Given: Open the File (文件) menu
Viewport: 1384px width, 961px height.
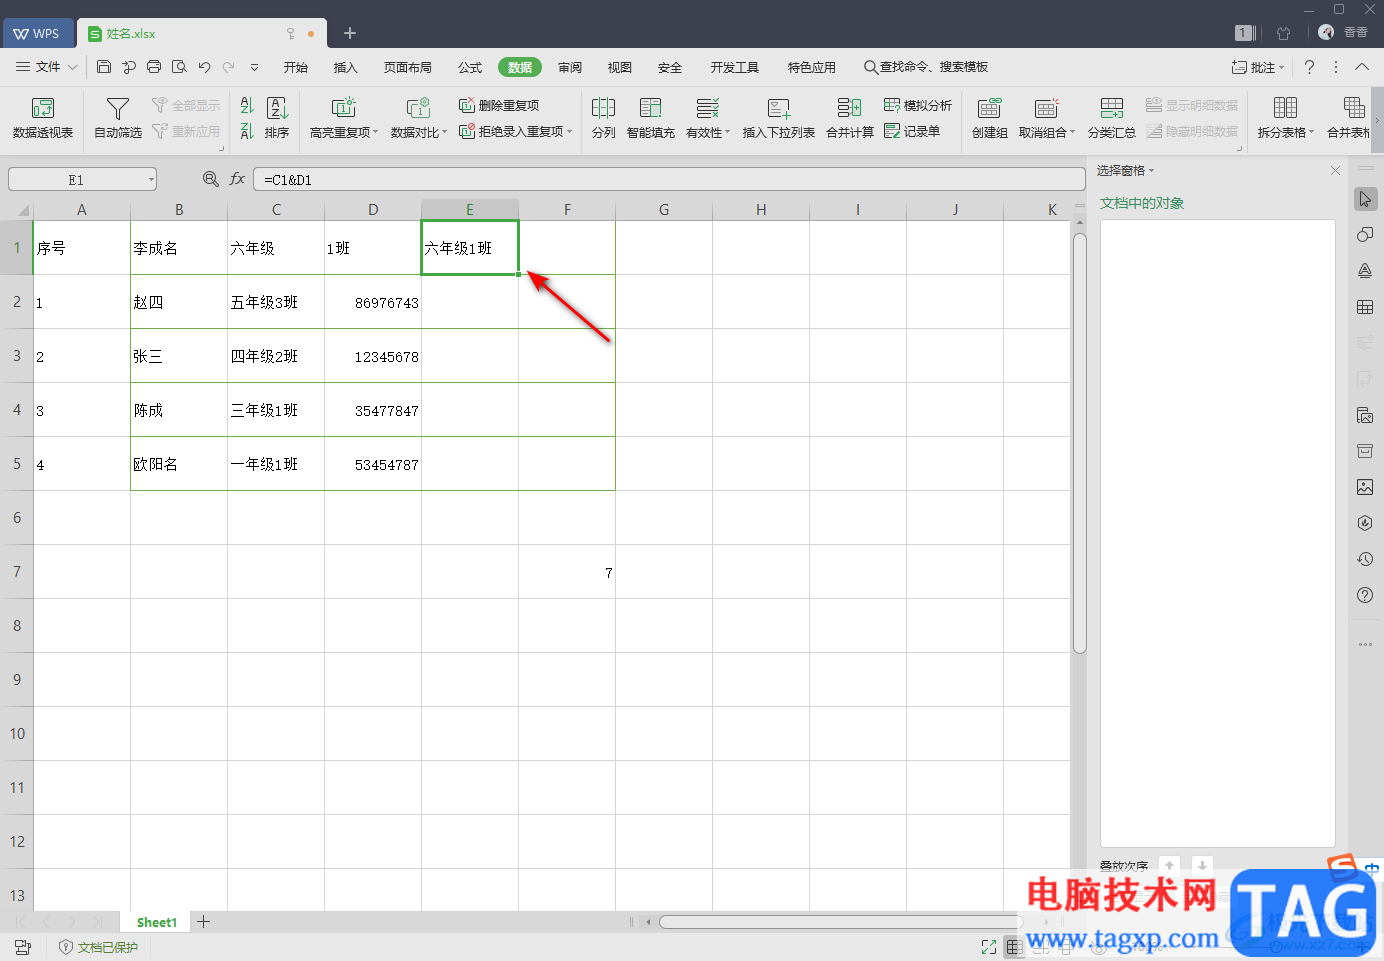Looking at the screenshot, I should coord(46,67).
